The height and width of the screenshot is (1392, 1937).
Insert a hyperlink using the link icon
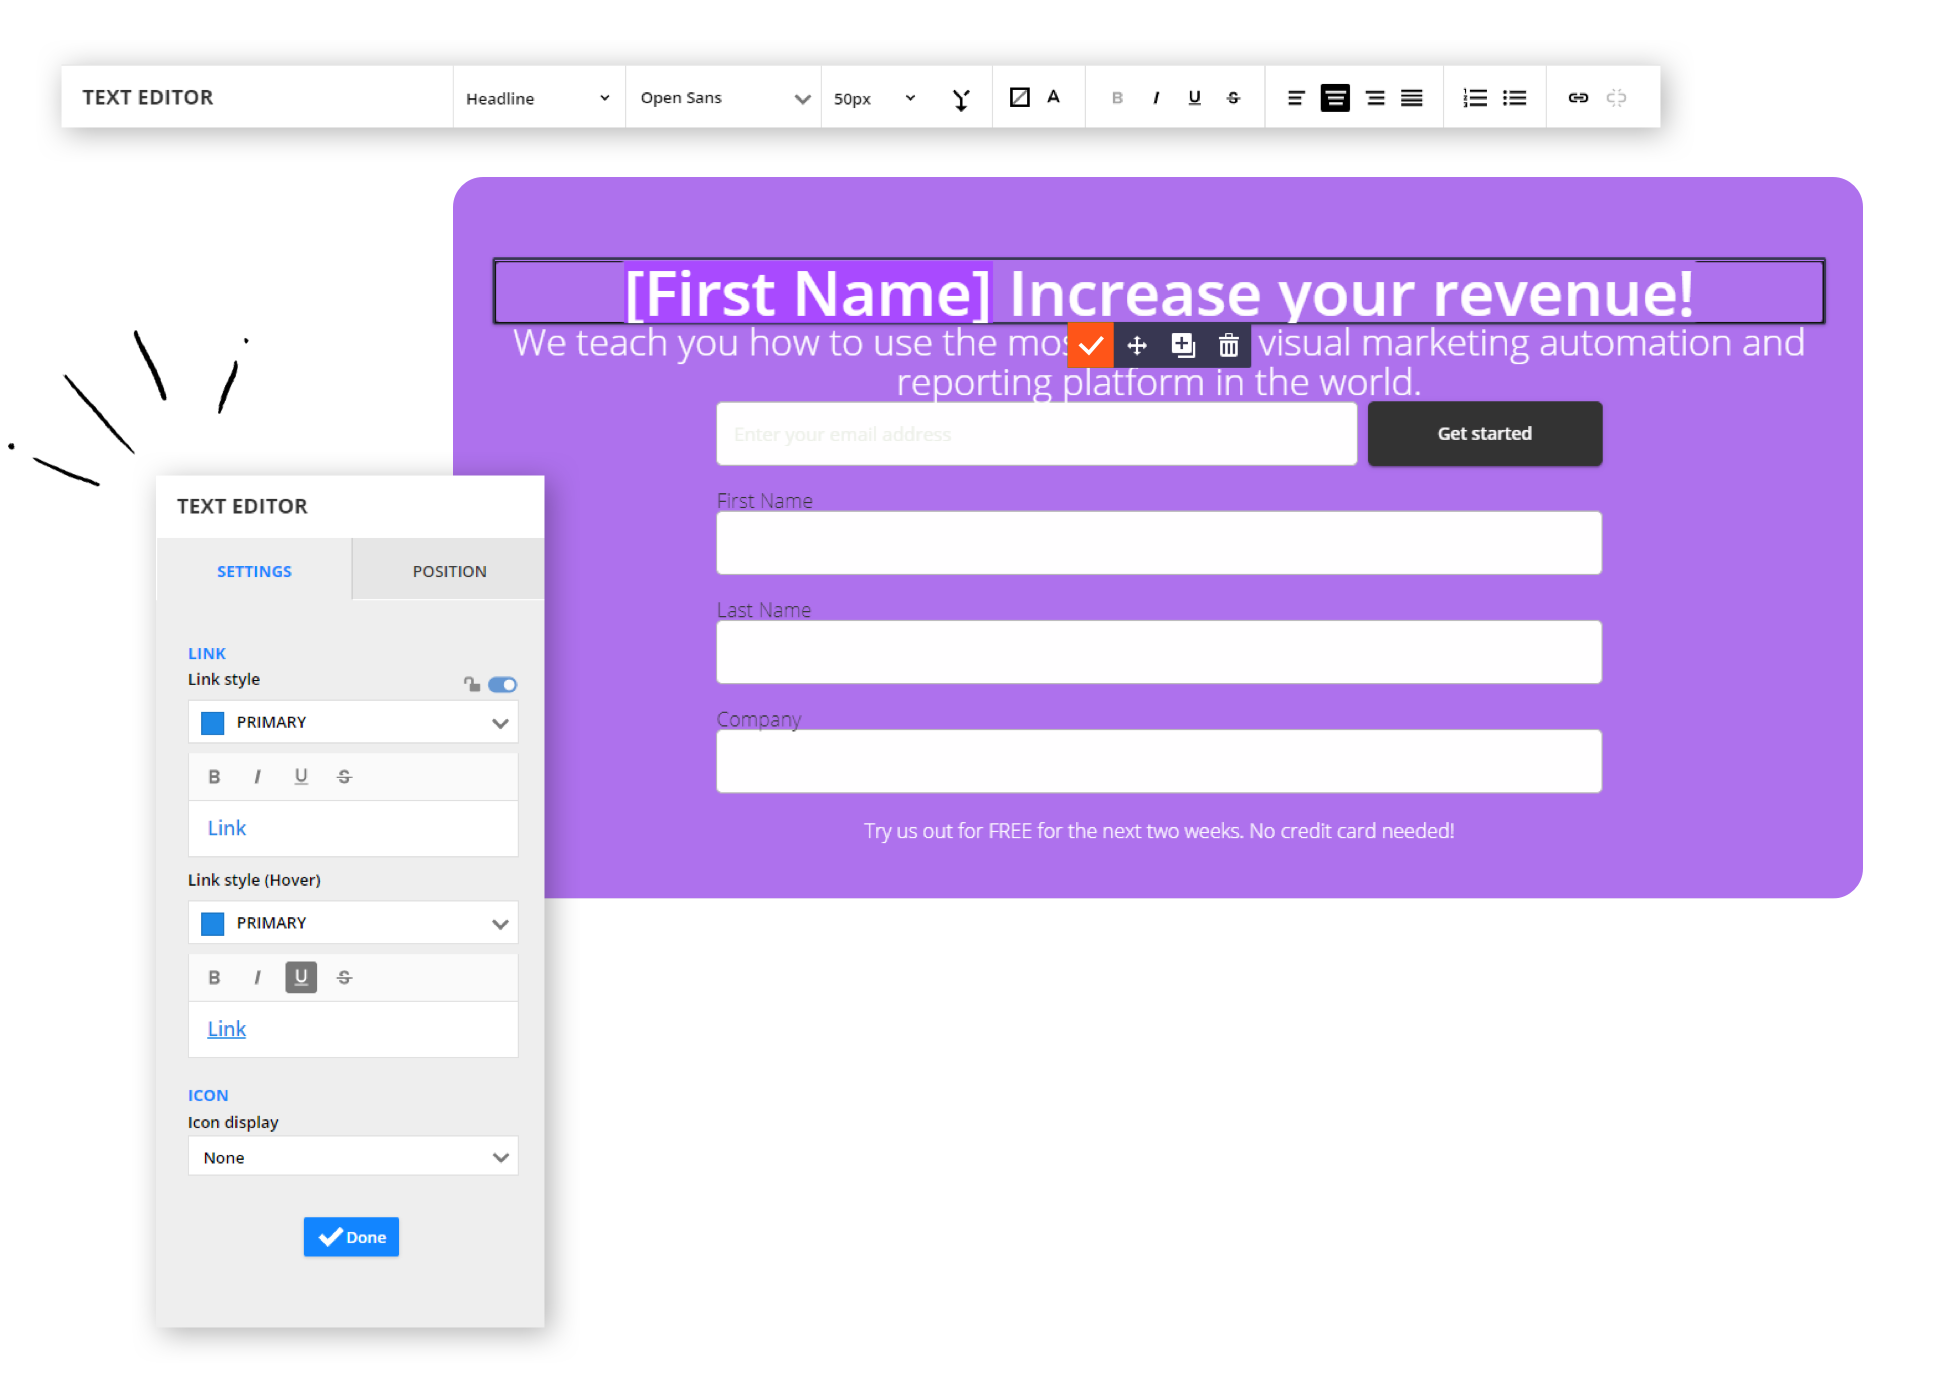(x=1578, y=97)
